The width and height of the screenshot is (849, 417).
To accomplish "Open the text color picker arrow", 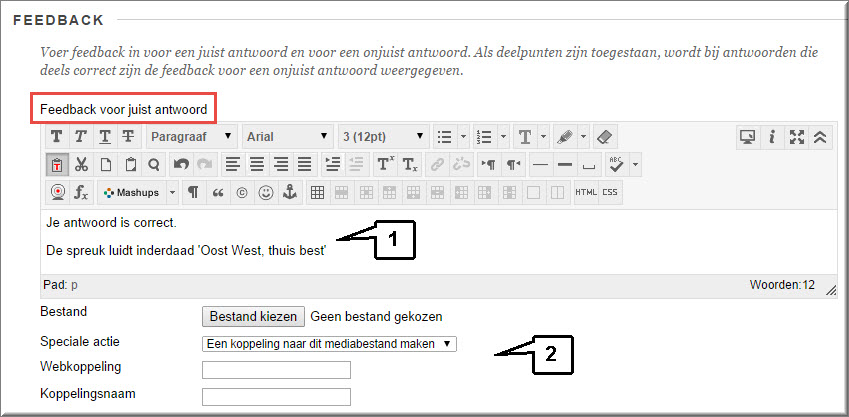I will pyautogui.click(x=544, y=137).
